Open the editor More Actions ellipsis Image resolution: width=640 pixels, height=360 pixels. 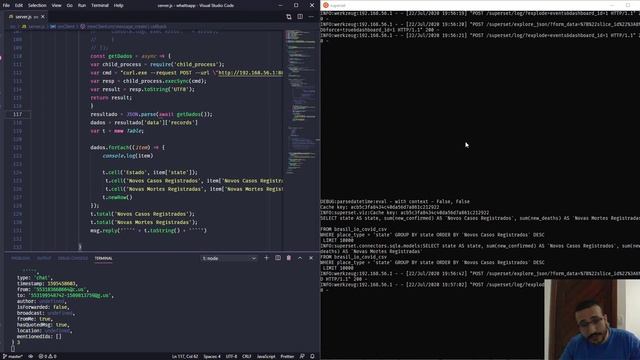pyautogui.click(x=311, y=17)
